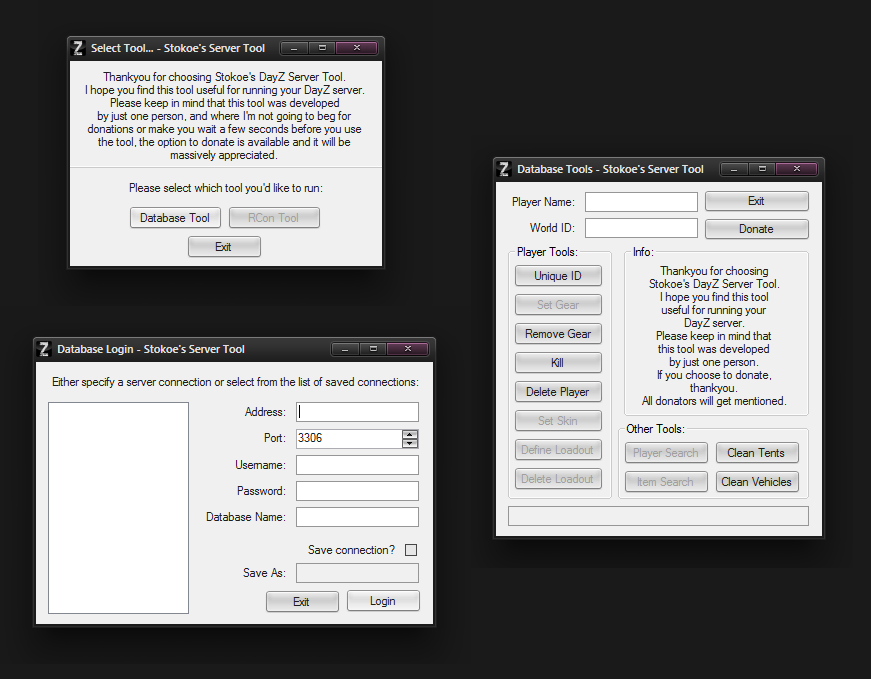
Task: Click the Unique ID button
Action: pos(558,276)
